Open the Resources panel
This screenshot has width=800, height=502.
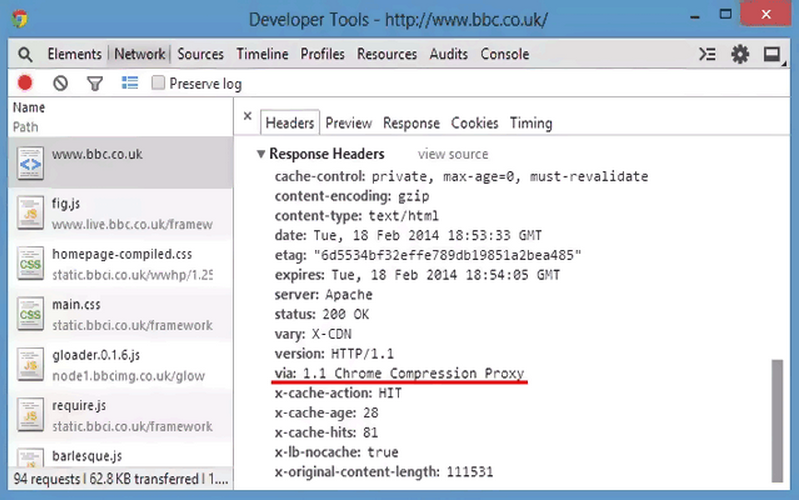387,54
